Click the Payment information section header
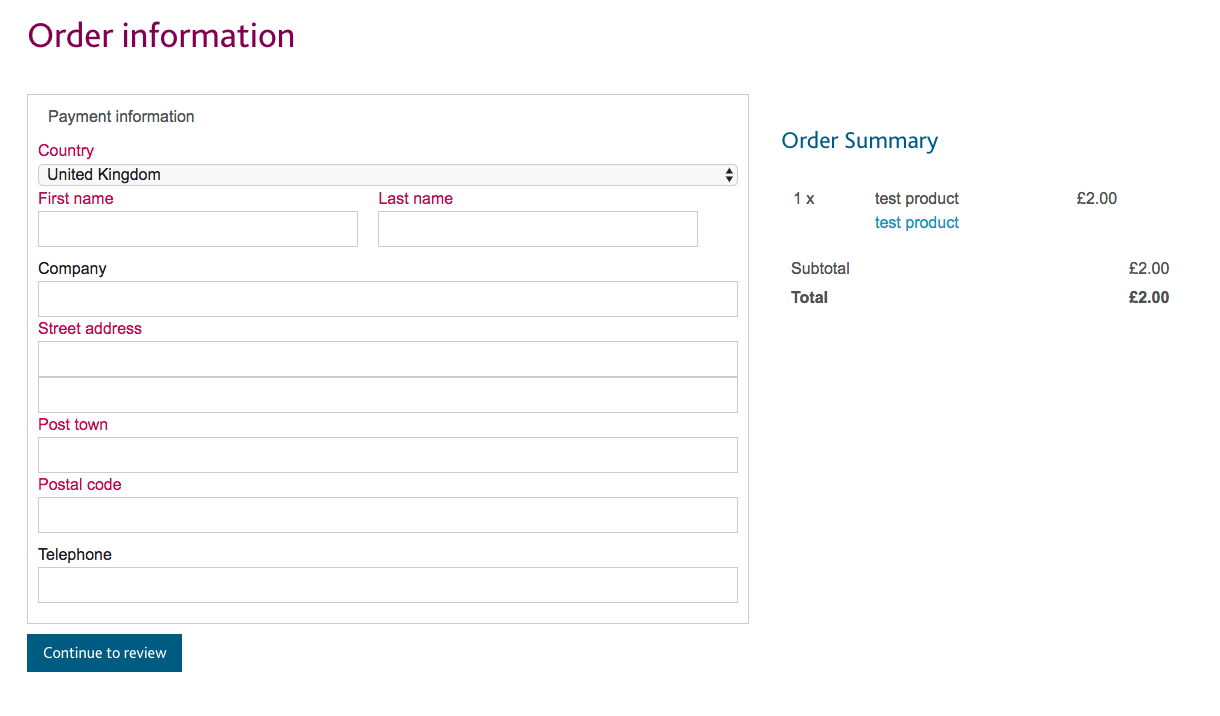The height and width of the screenshot is (716, 1220). pyautogui.click(x=120, y=116)
